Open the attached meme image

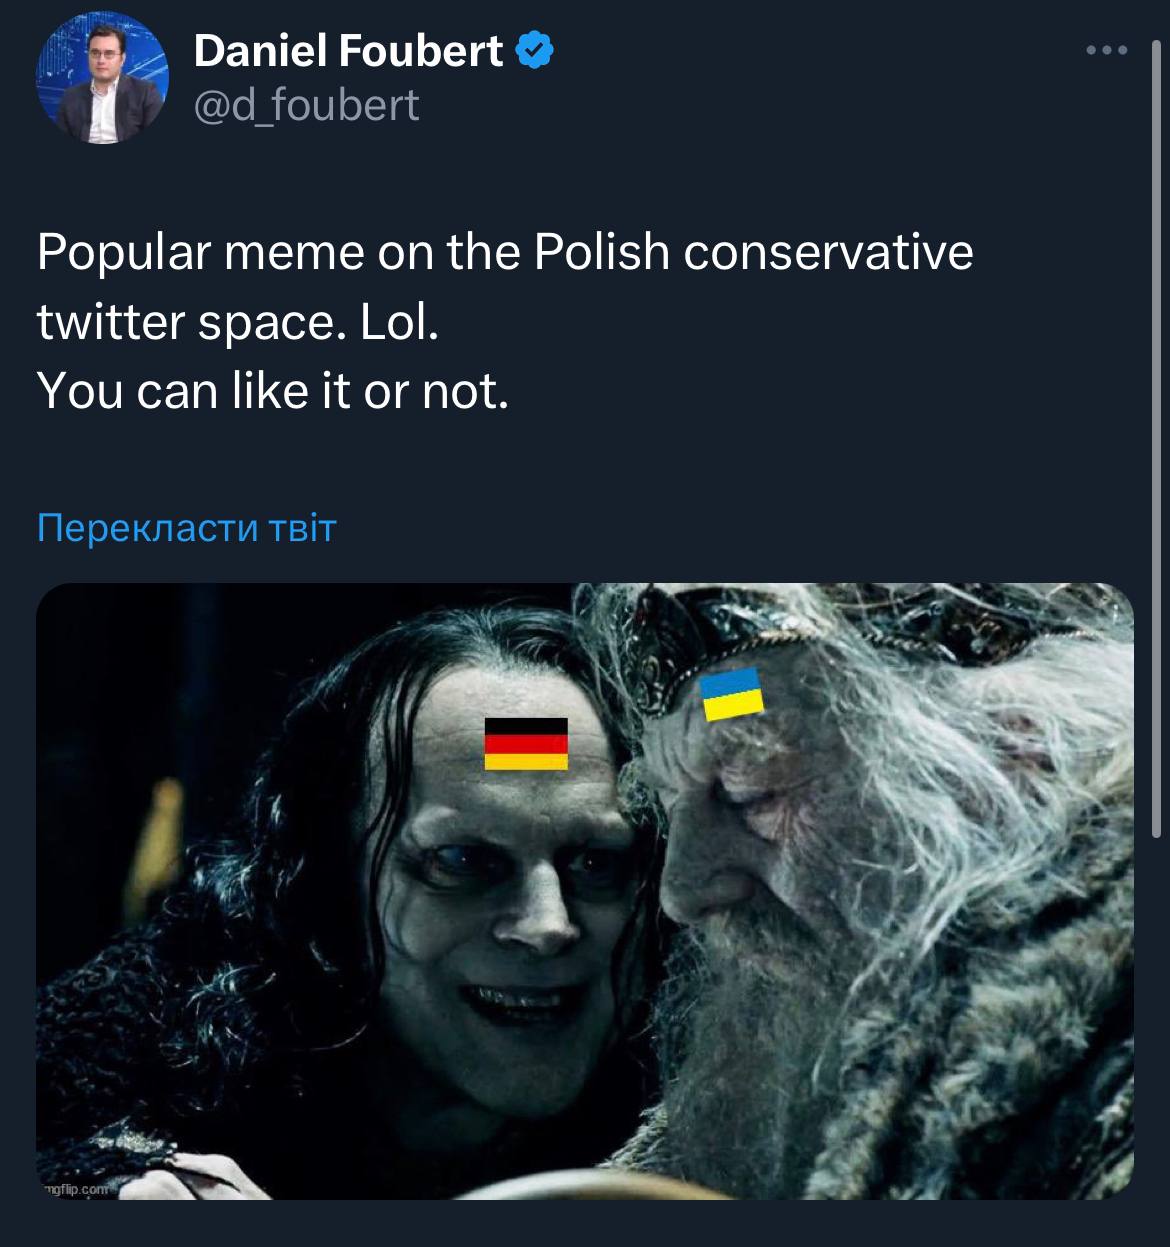coord(585,891)
